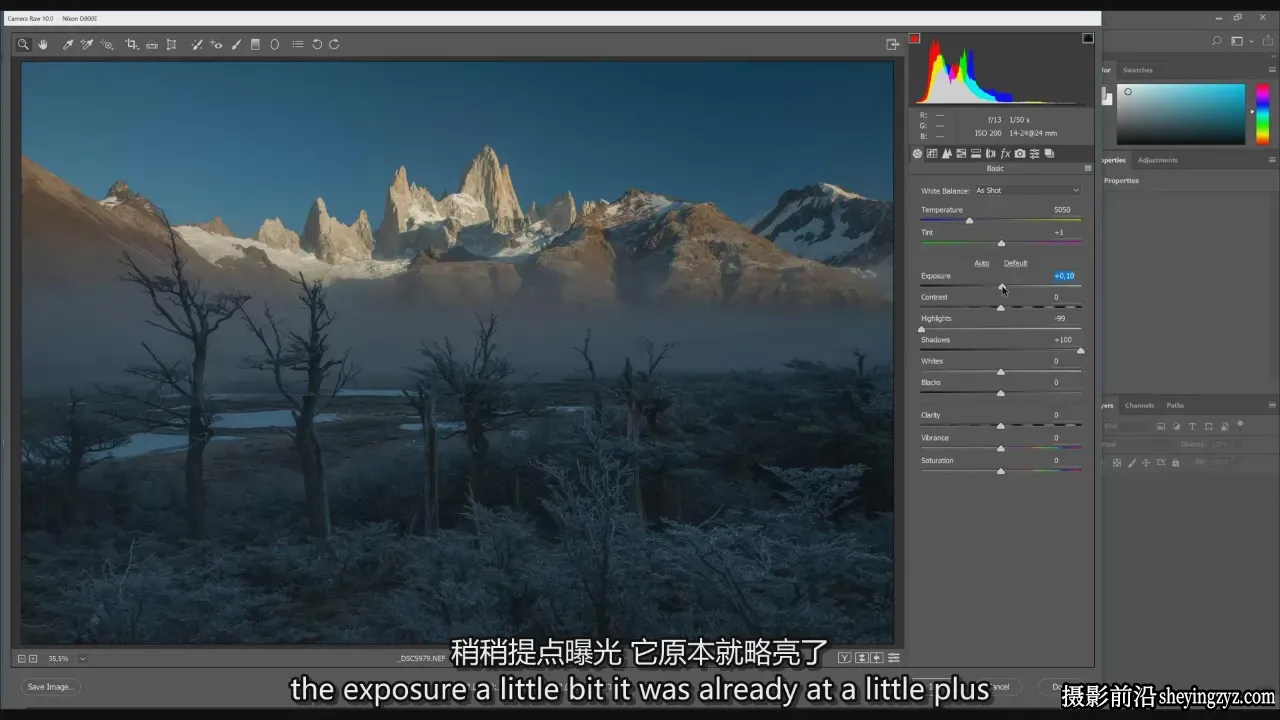This screenshot has height=720, width=1280.
Task: Toggle highlight clipping warning on histogram
Action: tap(1088, 38)
